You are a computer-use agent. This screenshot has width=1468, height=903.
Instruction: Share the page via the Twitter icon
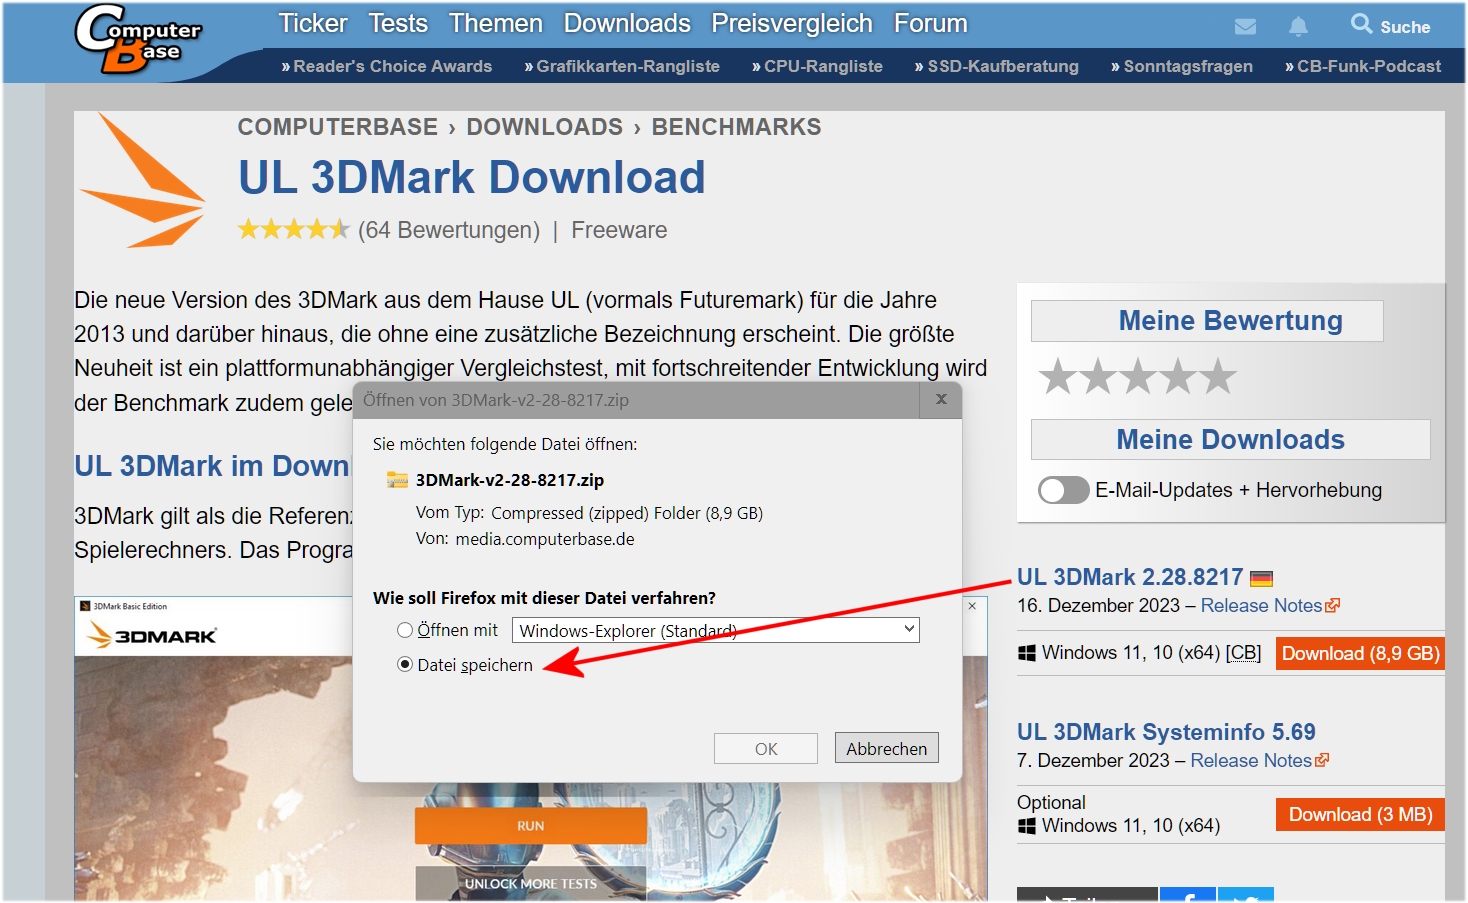(1246, 895)
